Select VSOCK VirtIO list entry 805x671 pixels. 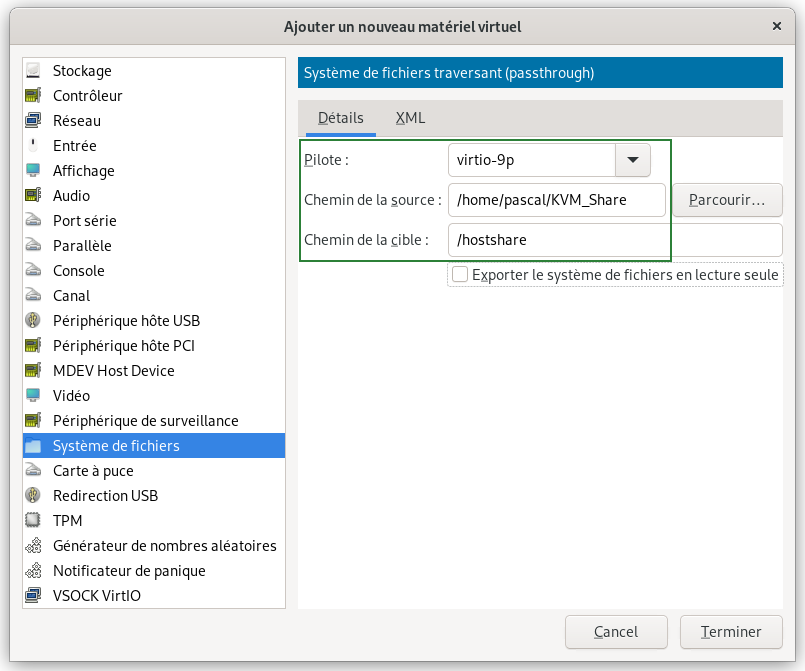(x=154, y=596)
